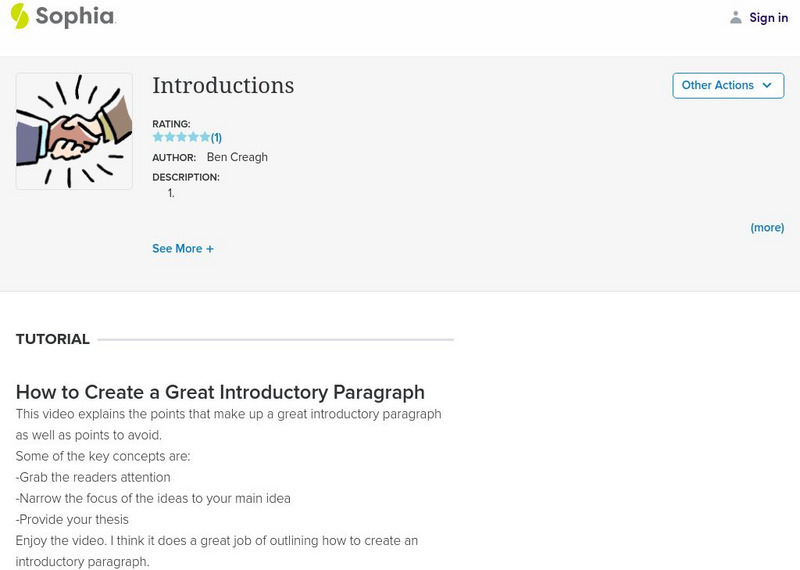This screenshot has width=800, height=570.
Task: Select the third rating star
Action: point(181,137)
